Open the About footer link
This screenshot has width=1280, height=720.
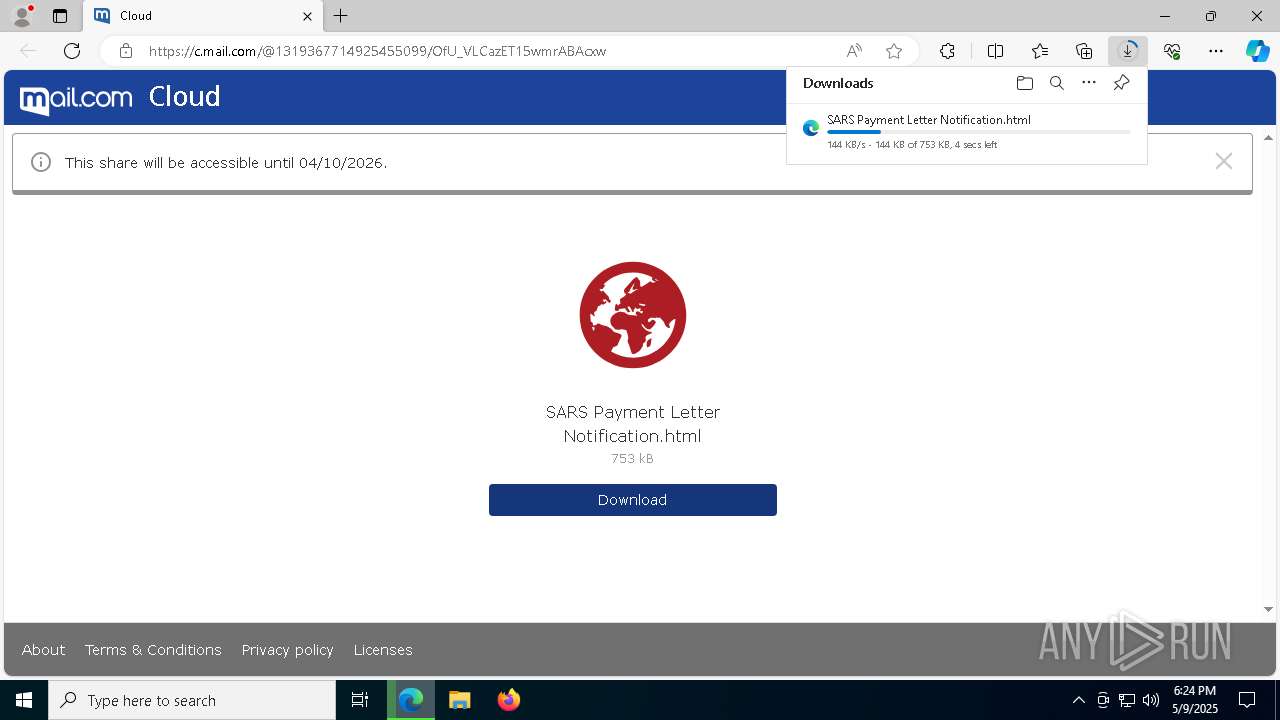point(43,650)
